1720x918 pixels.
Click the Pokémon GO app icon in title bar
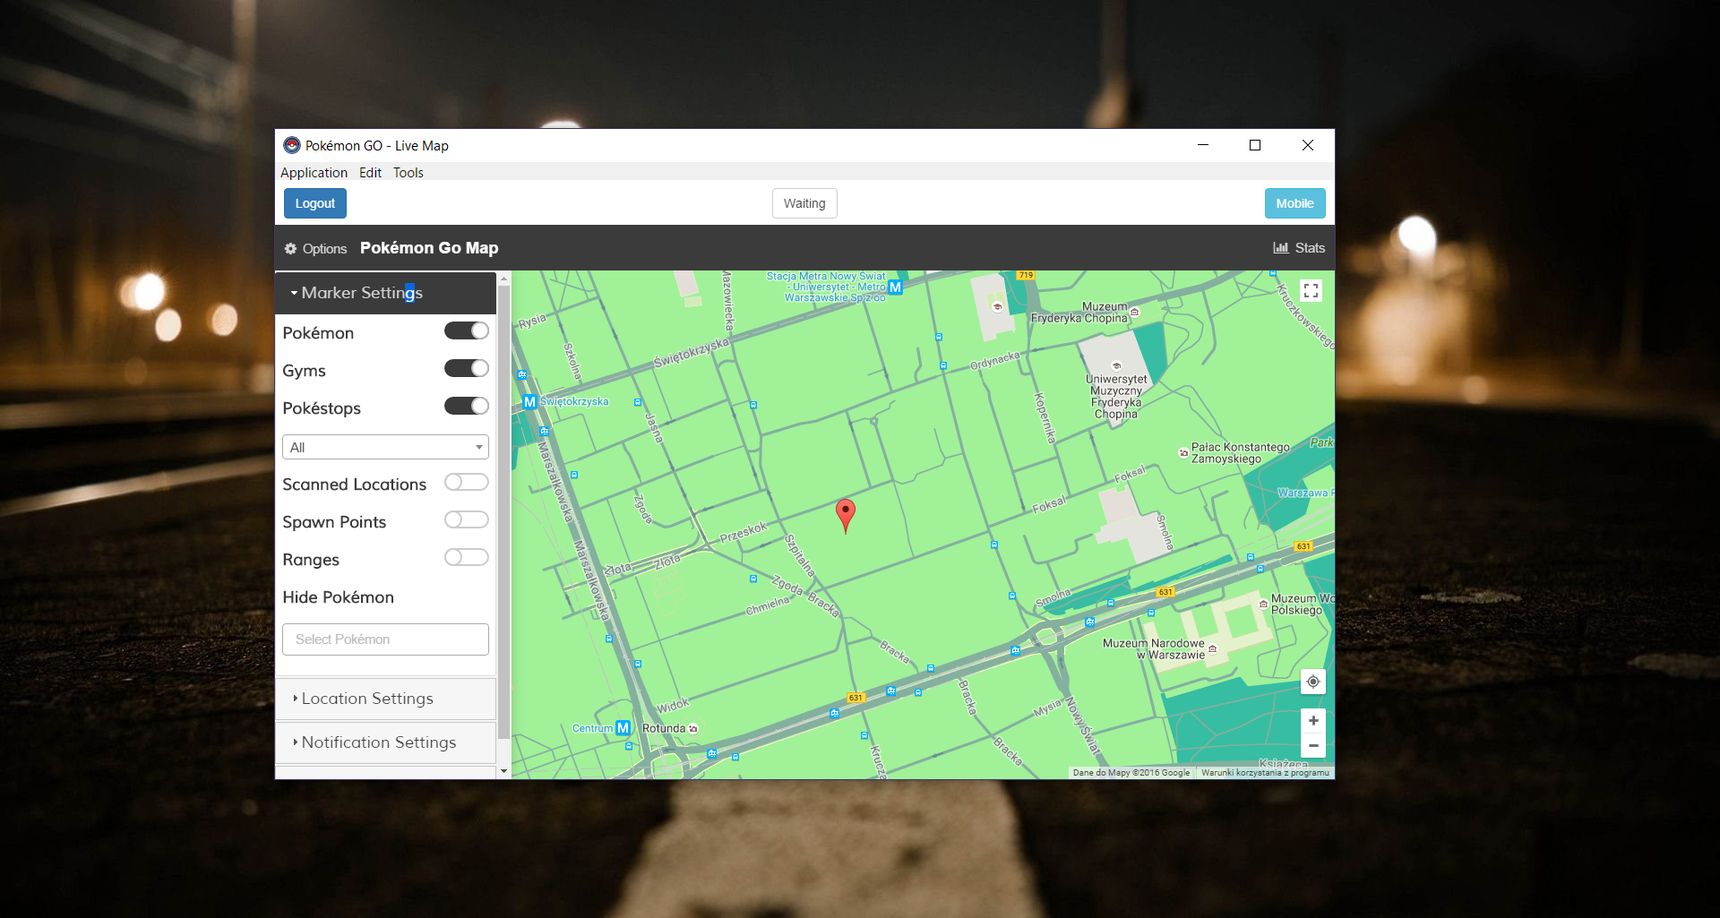(x=291, y=145)
